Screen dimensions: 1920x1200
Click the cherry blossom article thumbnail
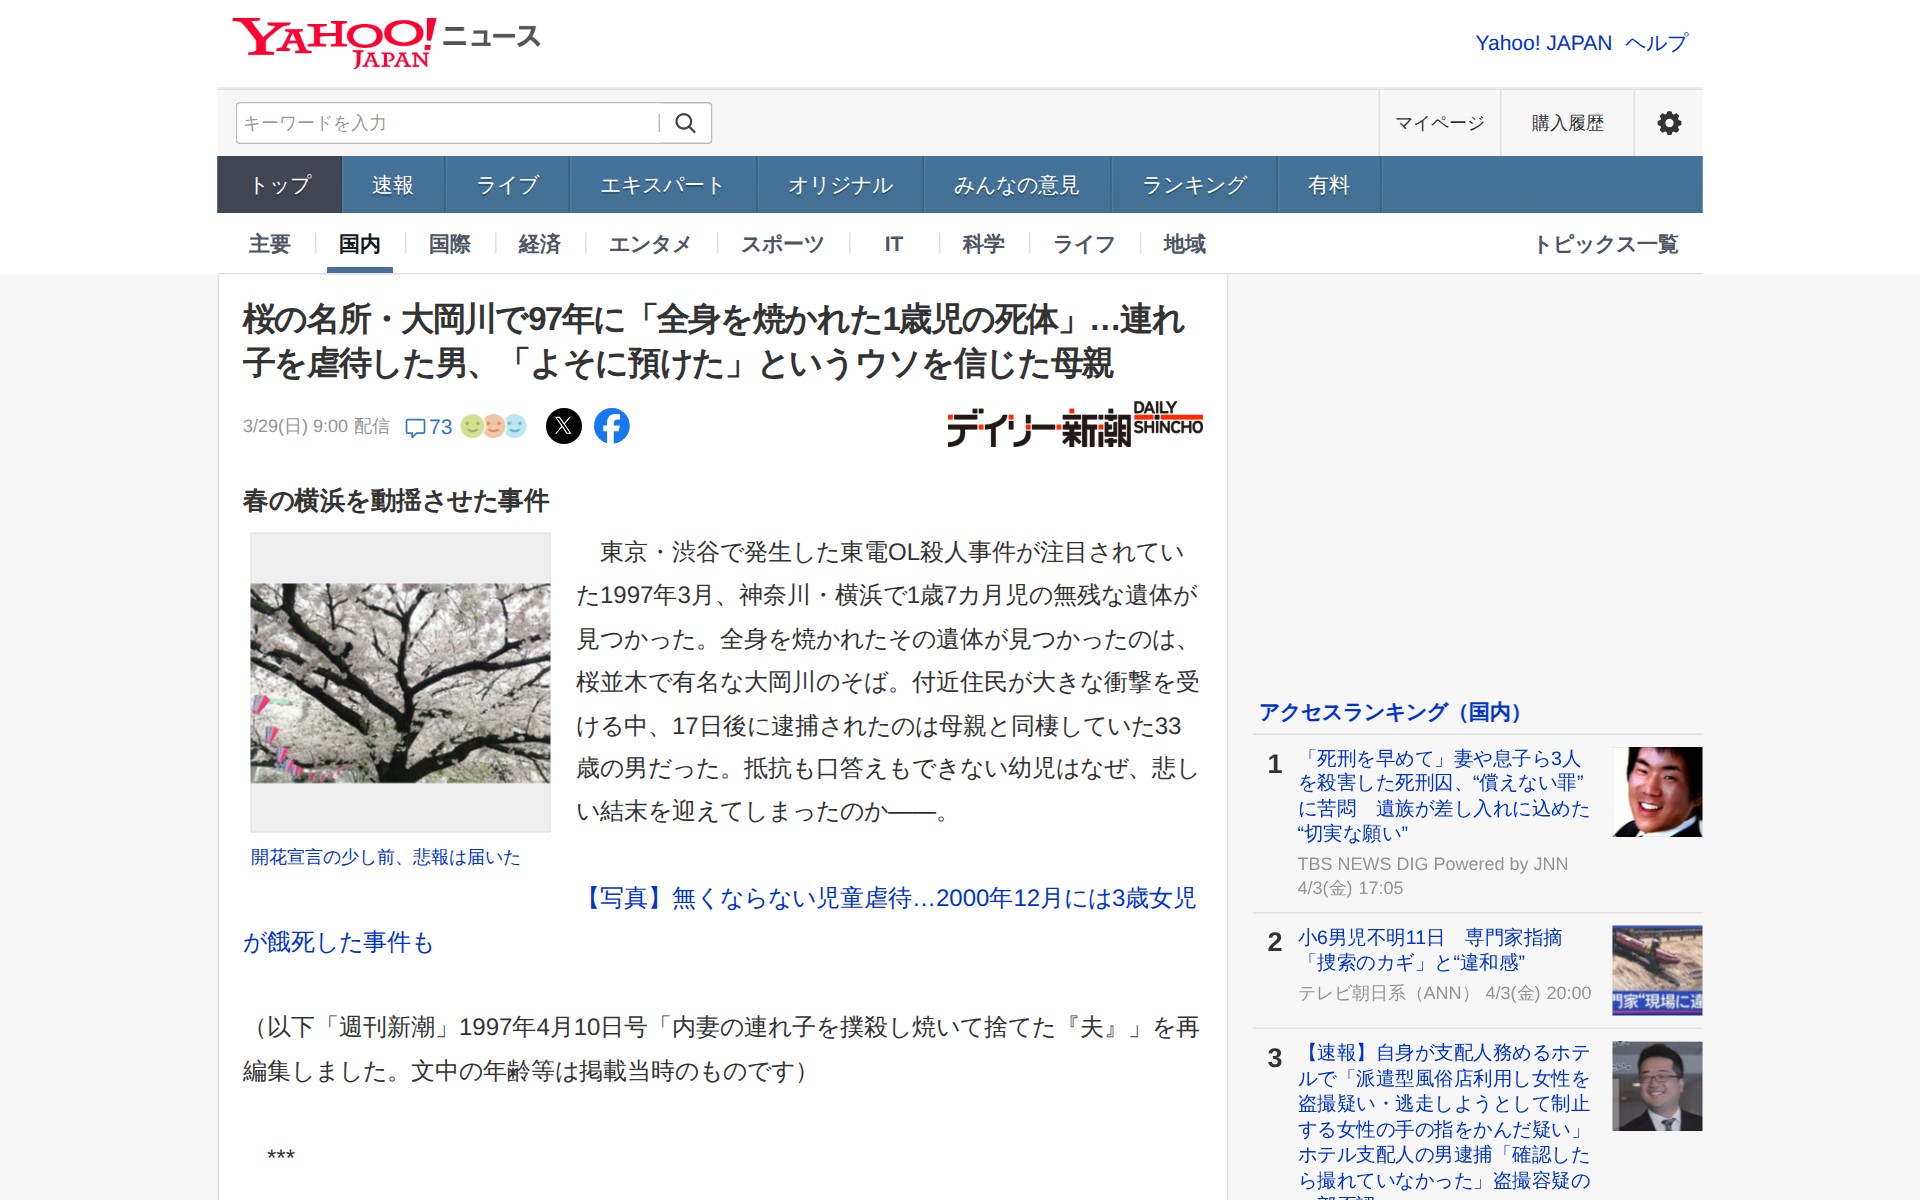pos(400,682)
